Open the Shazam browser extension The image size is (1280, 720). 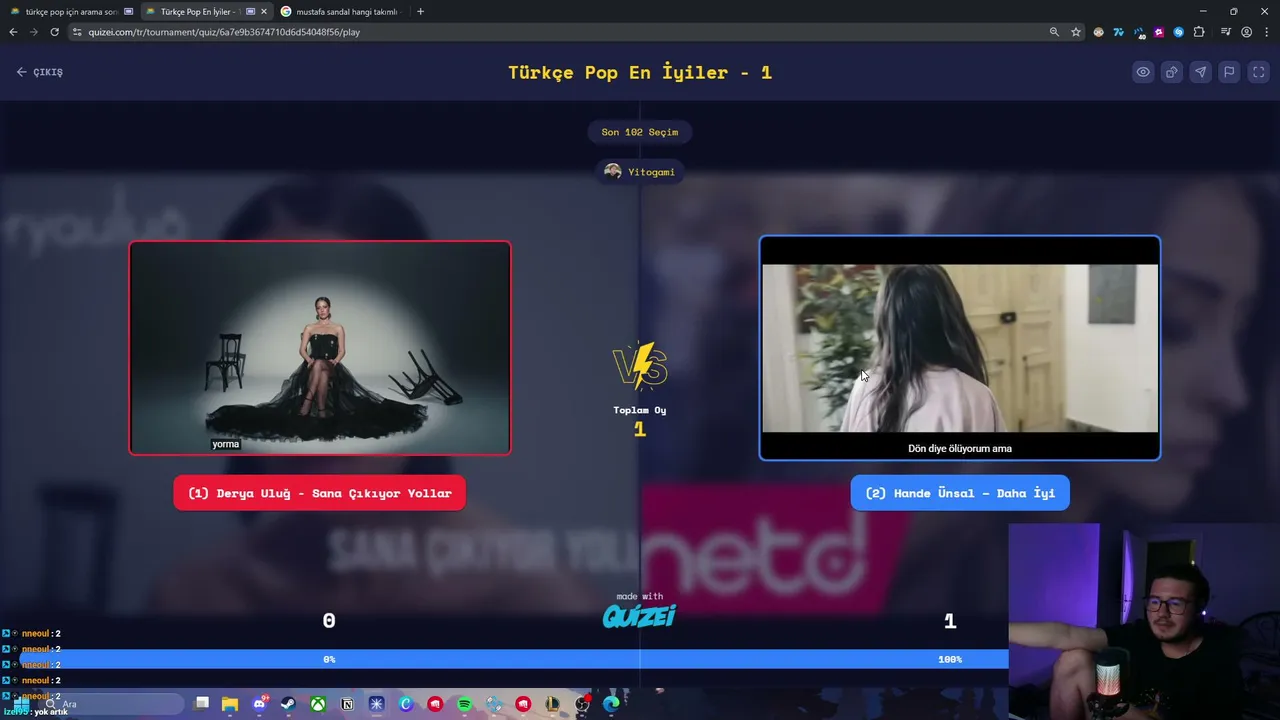[1179, 32]
